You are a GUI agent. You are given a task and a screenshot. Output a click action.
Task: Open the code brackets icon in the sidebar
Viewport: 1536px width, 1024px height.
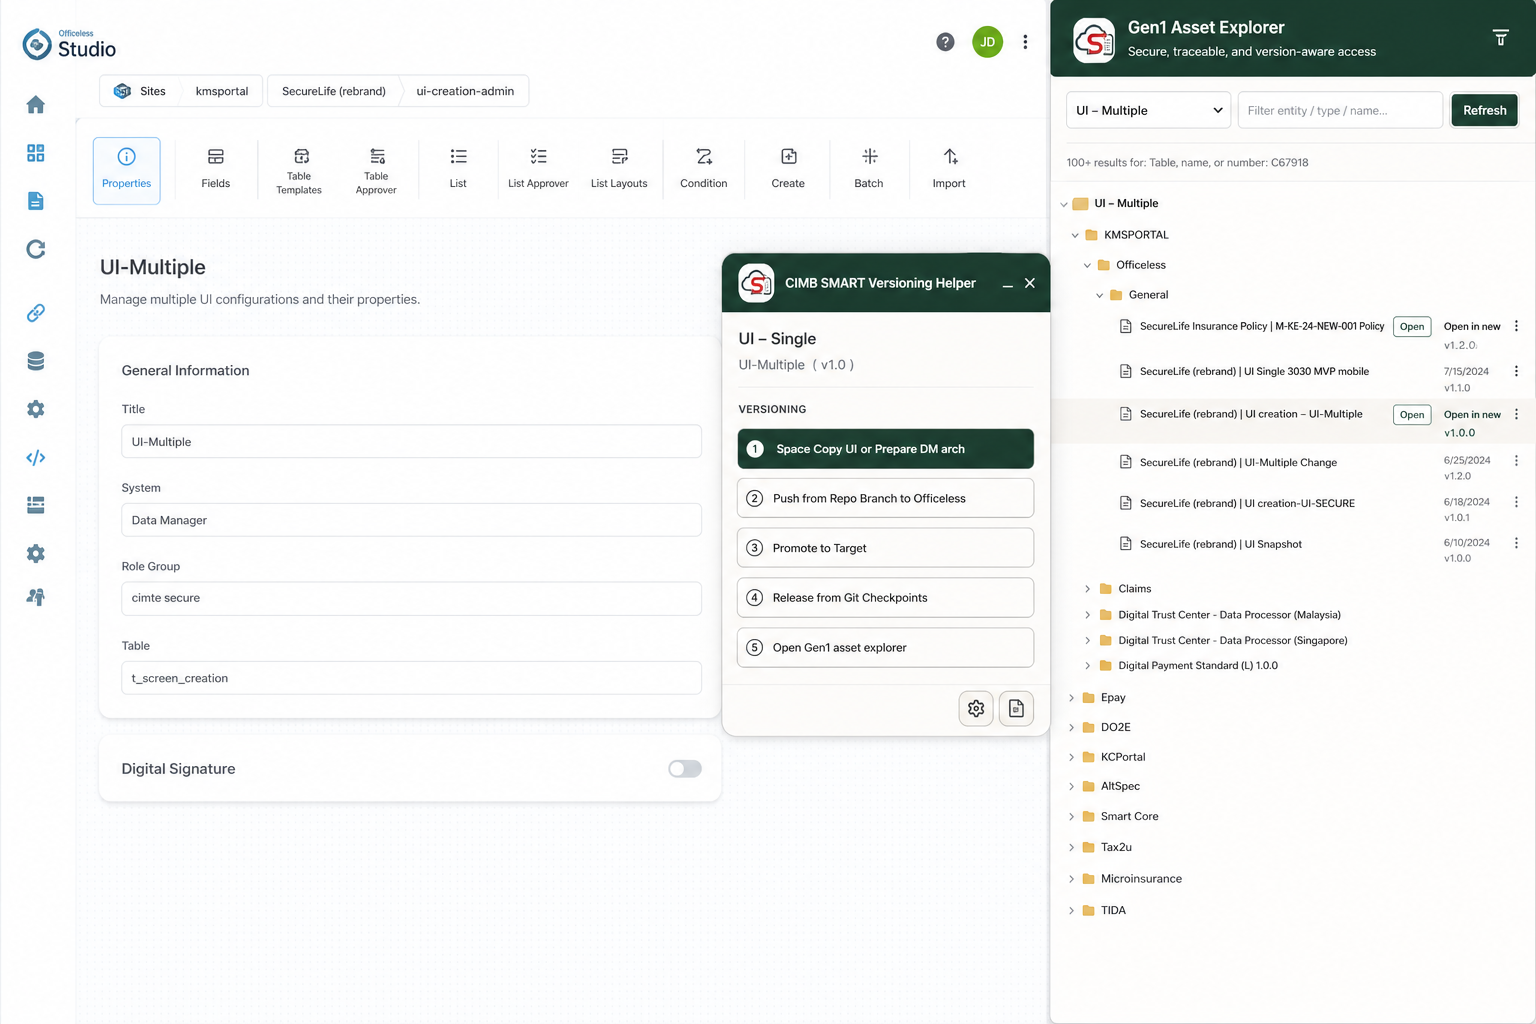point(36,457)
